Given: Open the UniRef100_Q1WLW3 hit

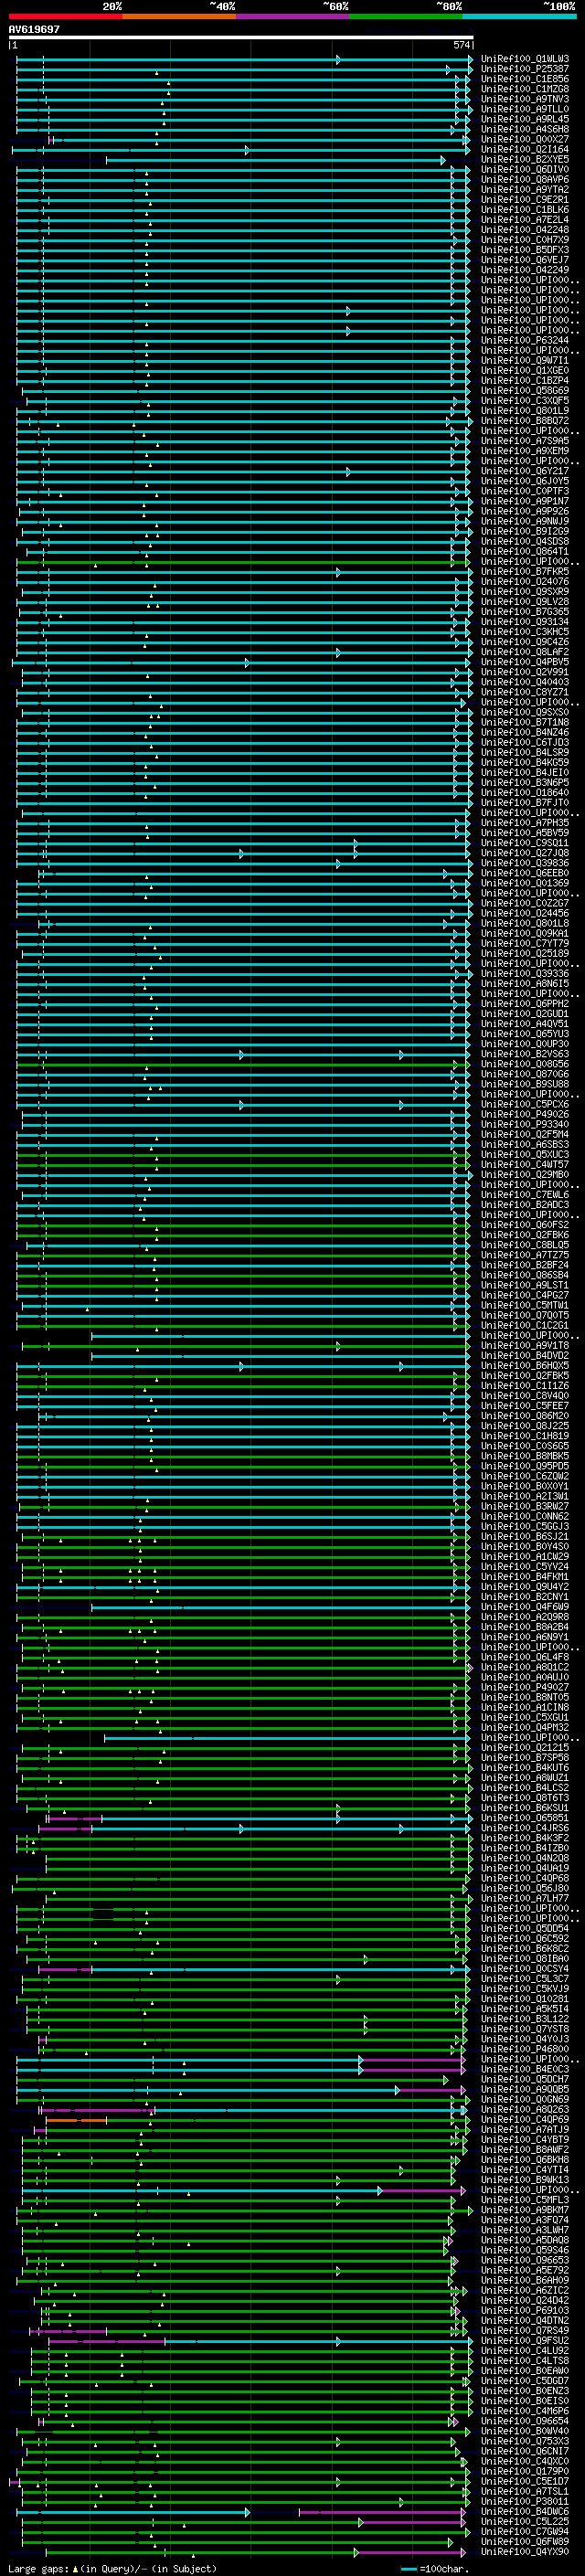Looking at the screenshot, I should [524, 59].
